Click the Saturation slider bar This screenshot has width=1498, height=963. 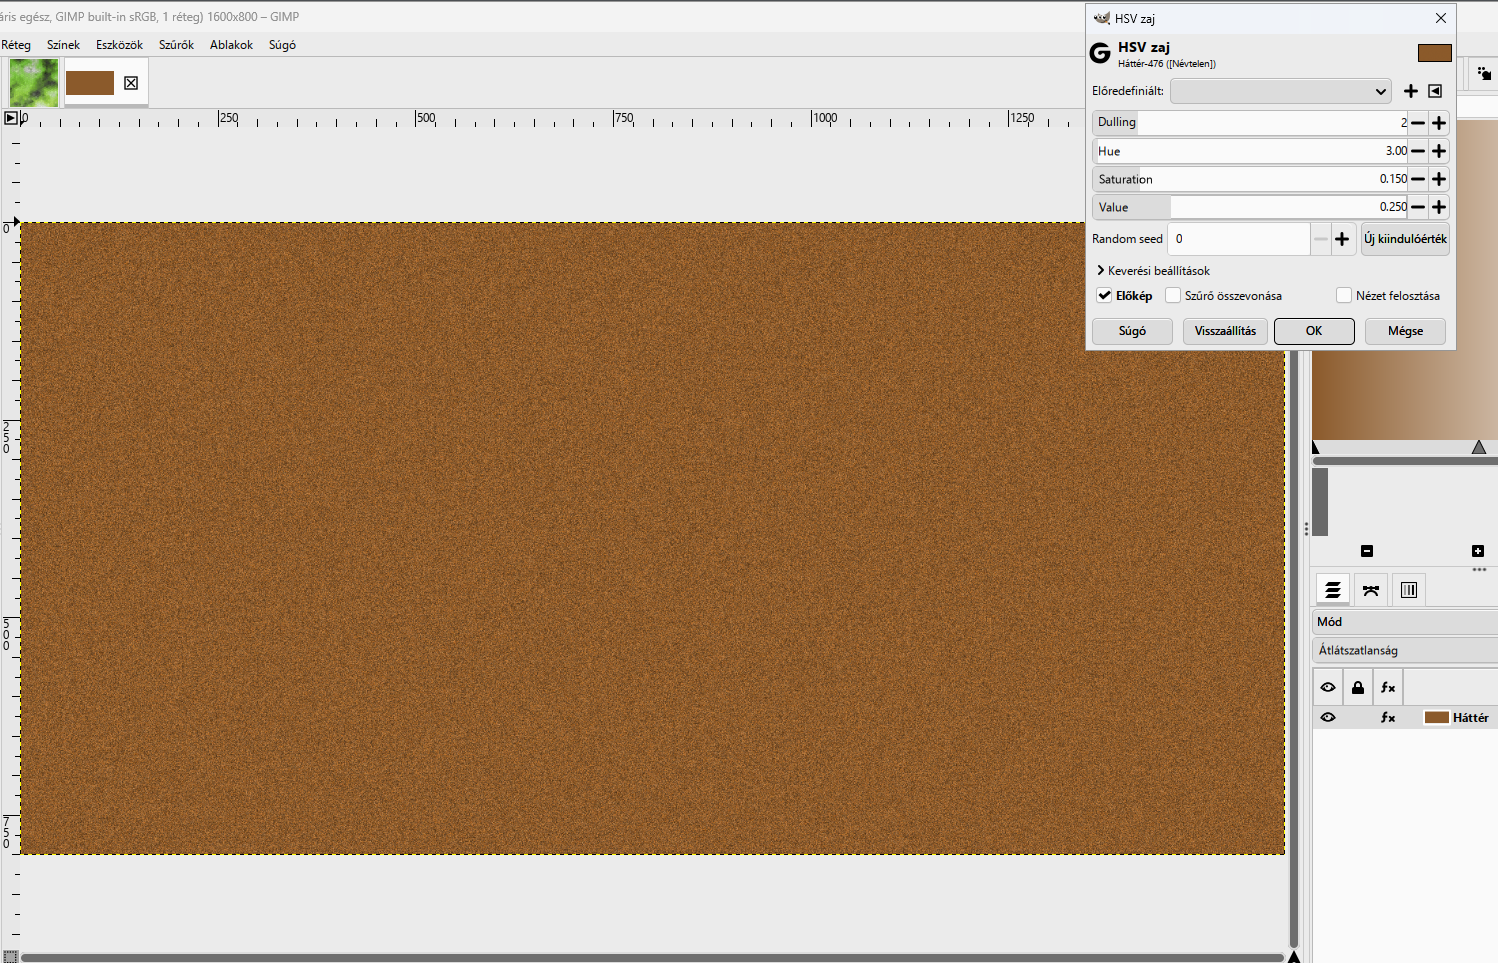tap(1251, 179)
